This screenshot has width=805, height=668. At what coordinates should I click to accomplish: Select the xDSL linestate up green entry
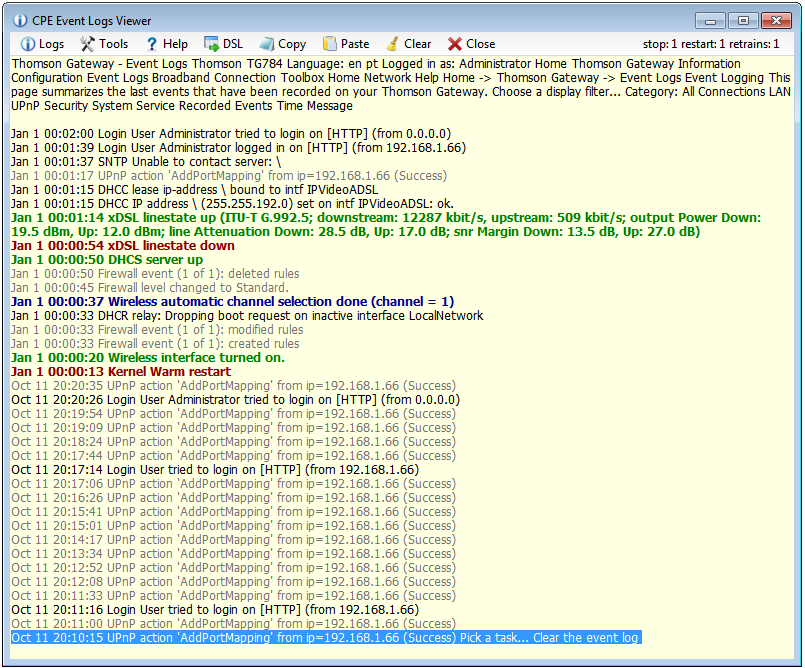(354, 218)
